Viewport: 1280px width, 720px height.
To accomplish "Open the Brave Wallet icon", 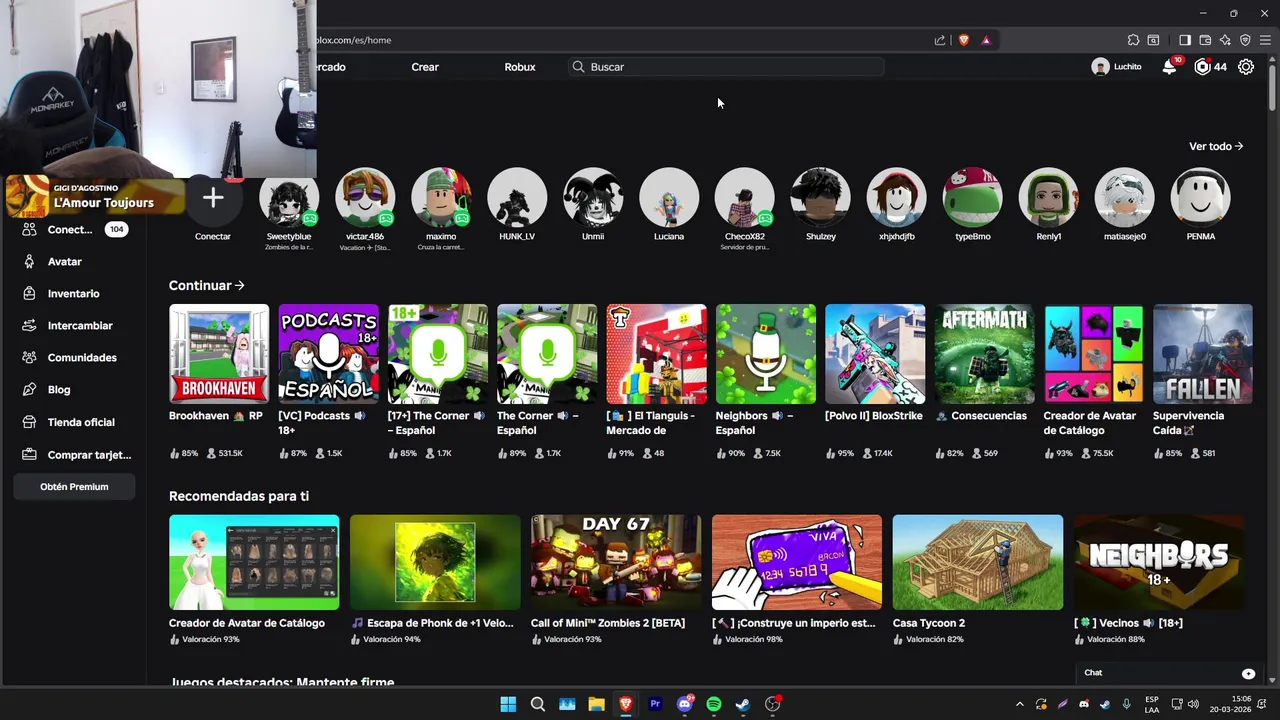I will coord(1205,40).
